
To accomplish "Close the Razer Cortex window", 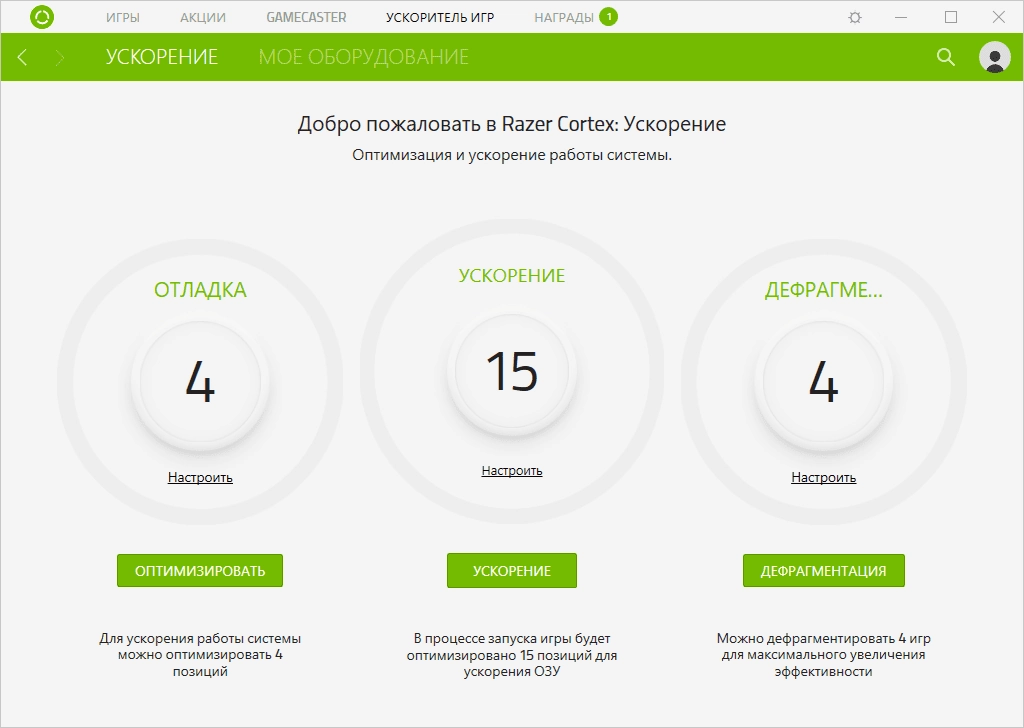I will 999,18.
